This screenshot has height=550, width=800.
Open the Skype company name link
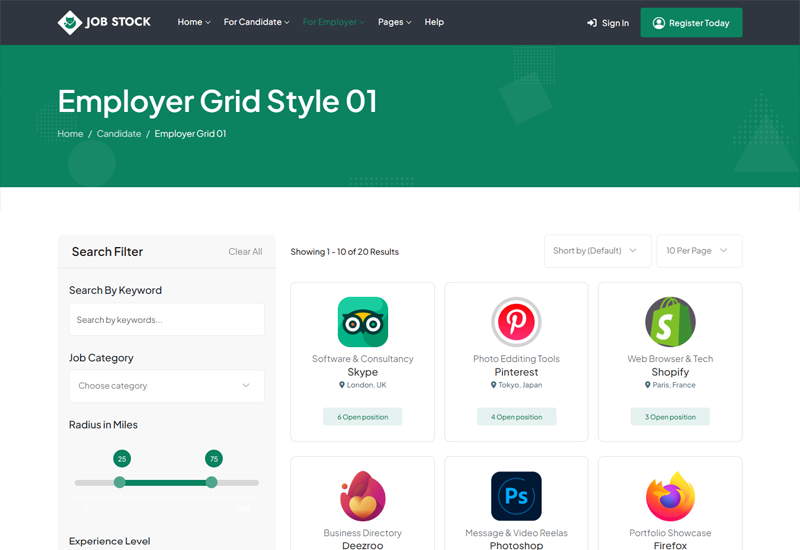click(x=363, y=372)
